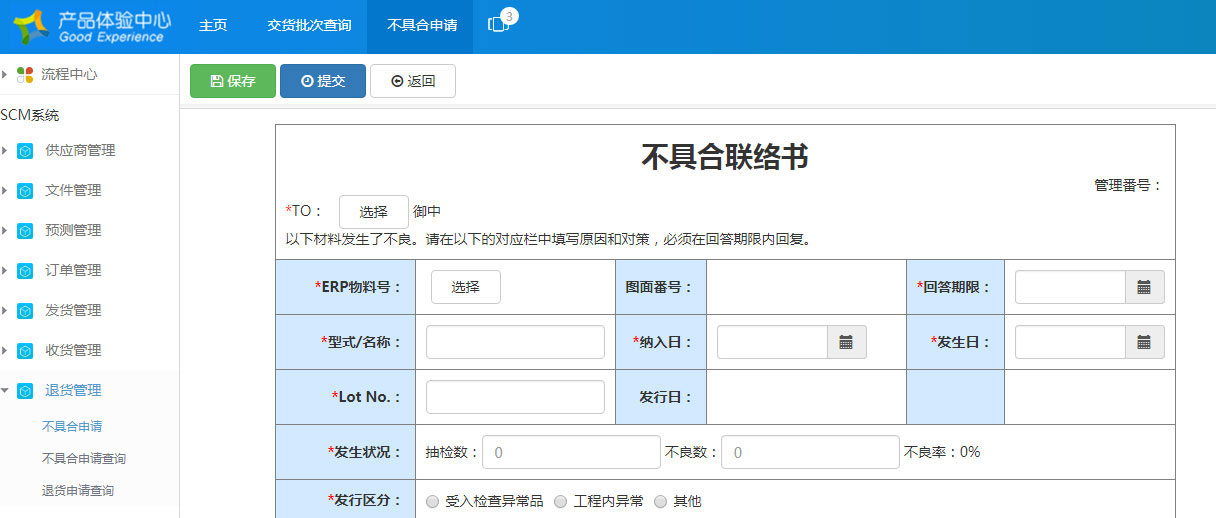Click the 不良率：0% text
This screenshot has width=1216, height=518.
[x=942, y=452]
